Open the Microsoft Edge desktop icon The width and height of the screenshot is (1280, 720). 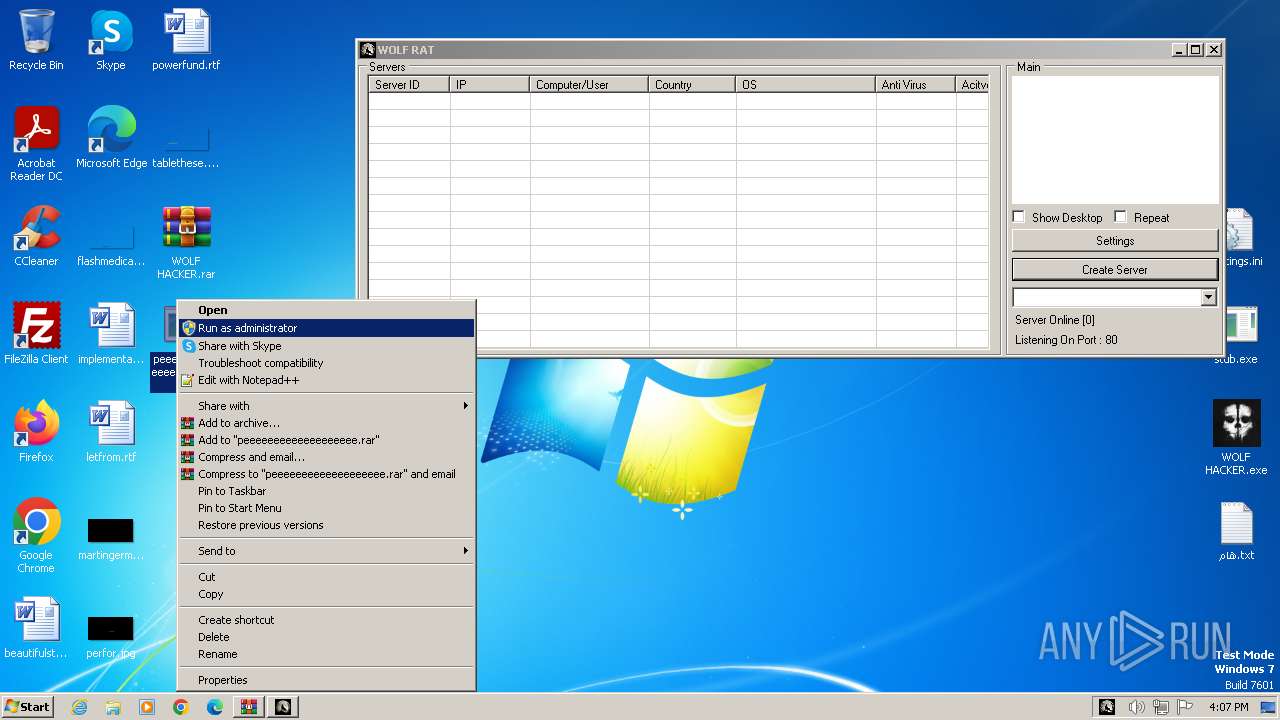tap(111, 138)
